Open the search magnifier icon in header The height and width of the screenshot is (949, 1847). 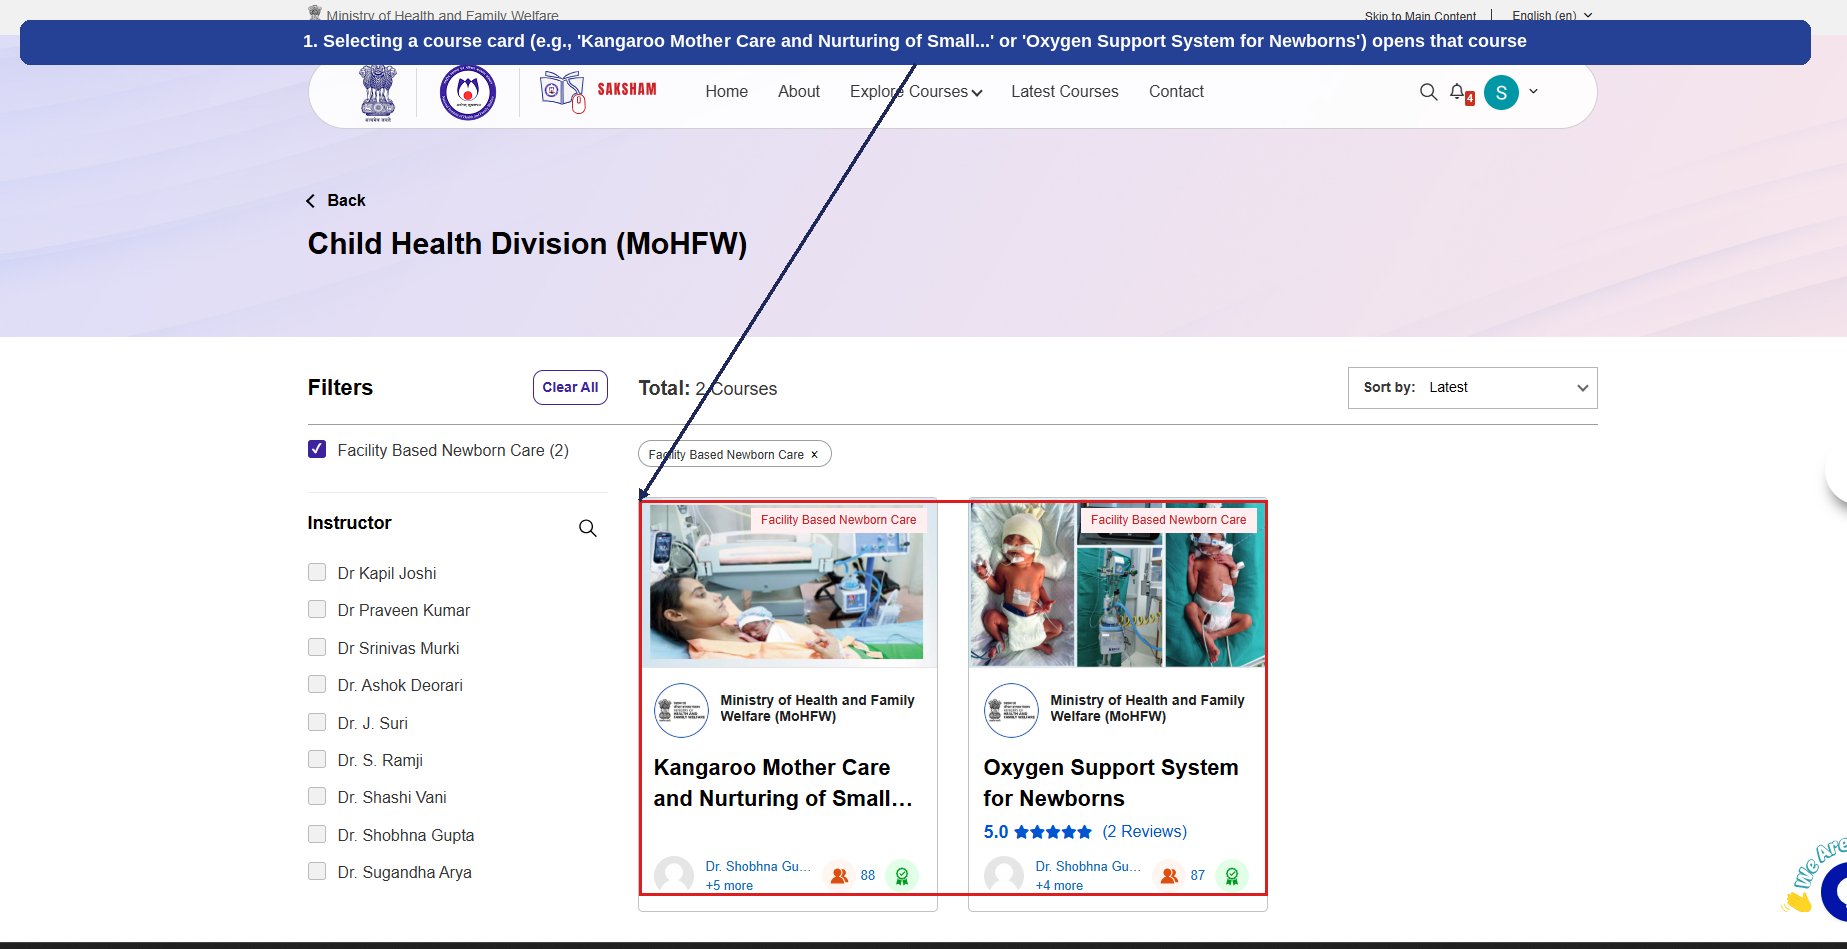pyautogui.click(x=1428, y=92)
